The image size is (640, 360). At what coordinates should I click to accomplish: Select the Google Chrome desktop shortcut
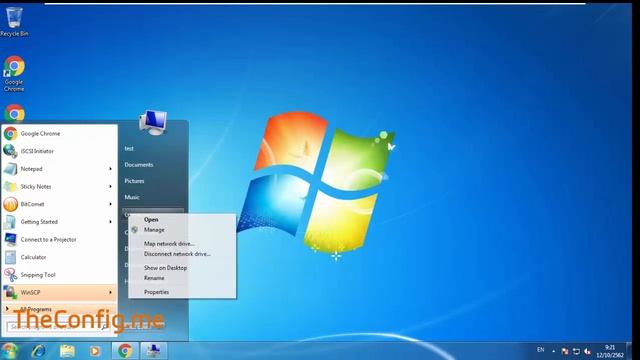(14, 74)
